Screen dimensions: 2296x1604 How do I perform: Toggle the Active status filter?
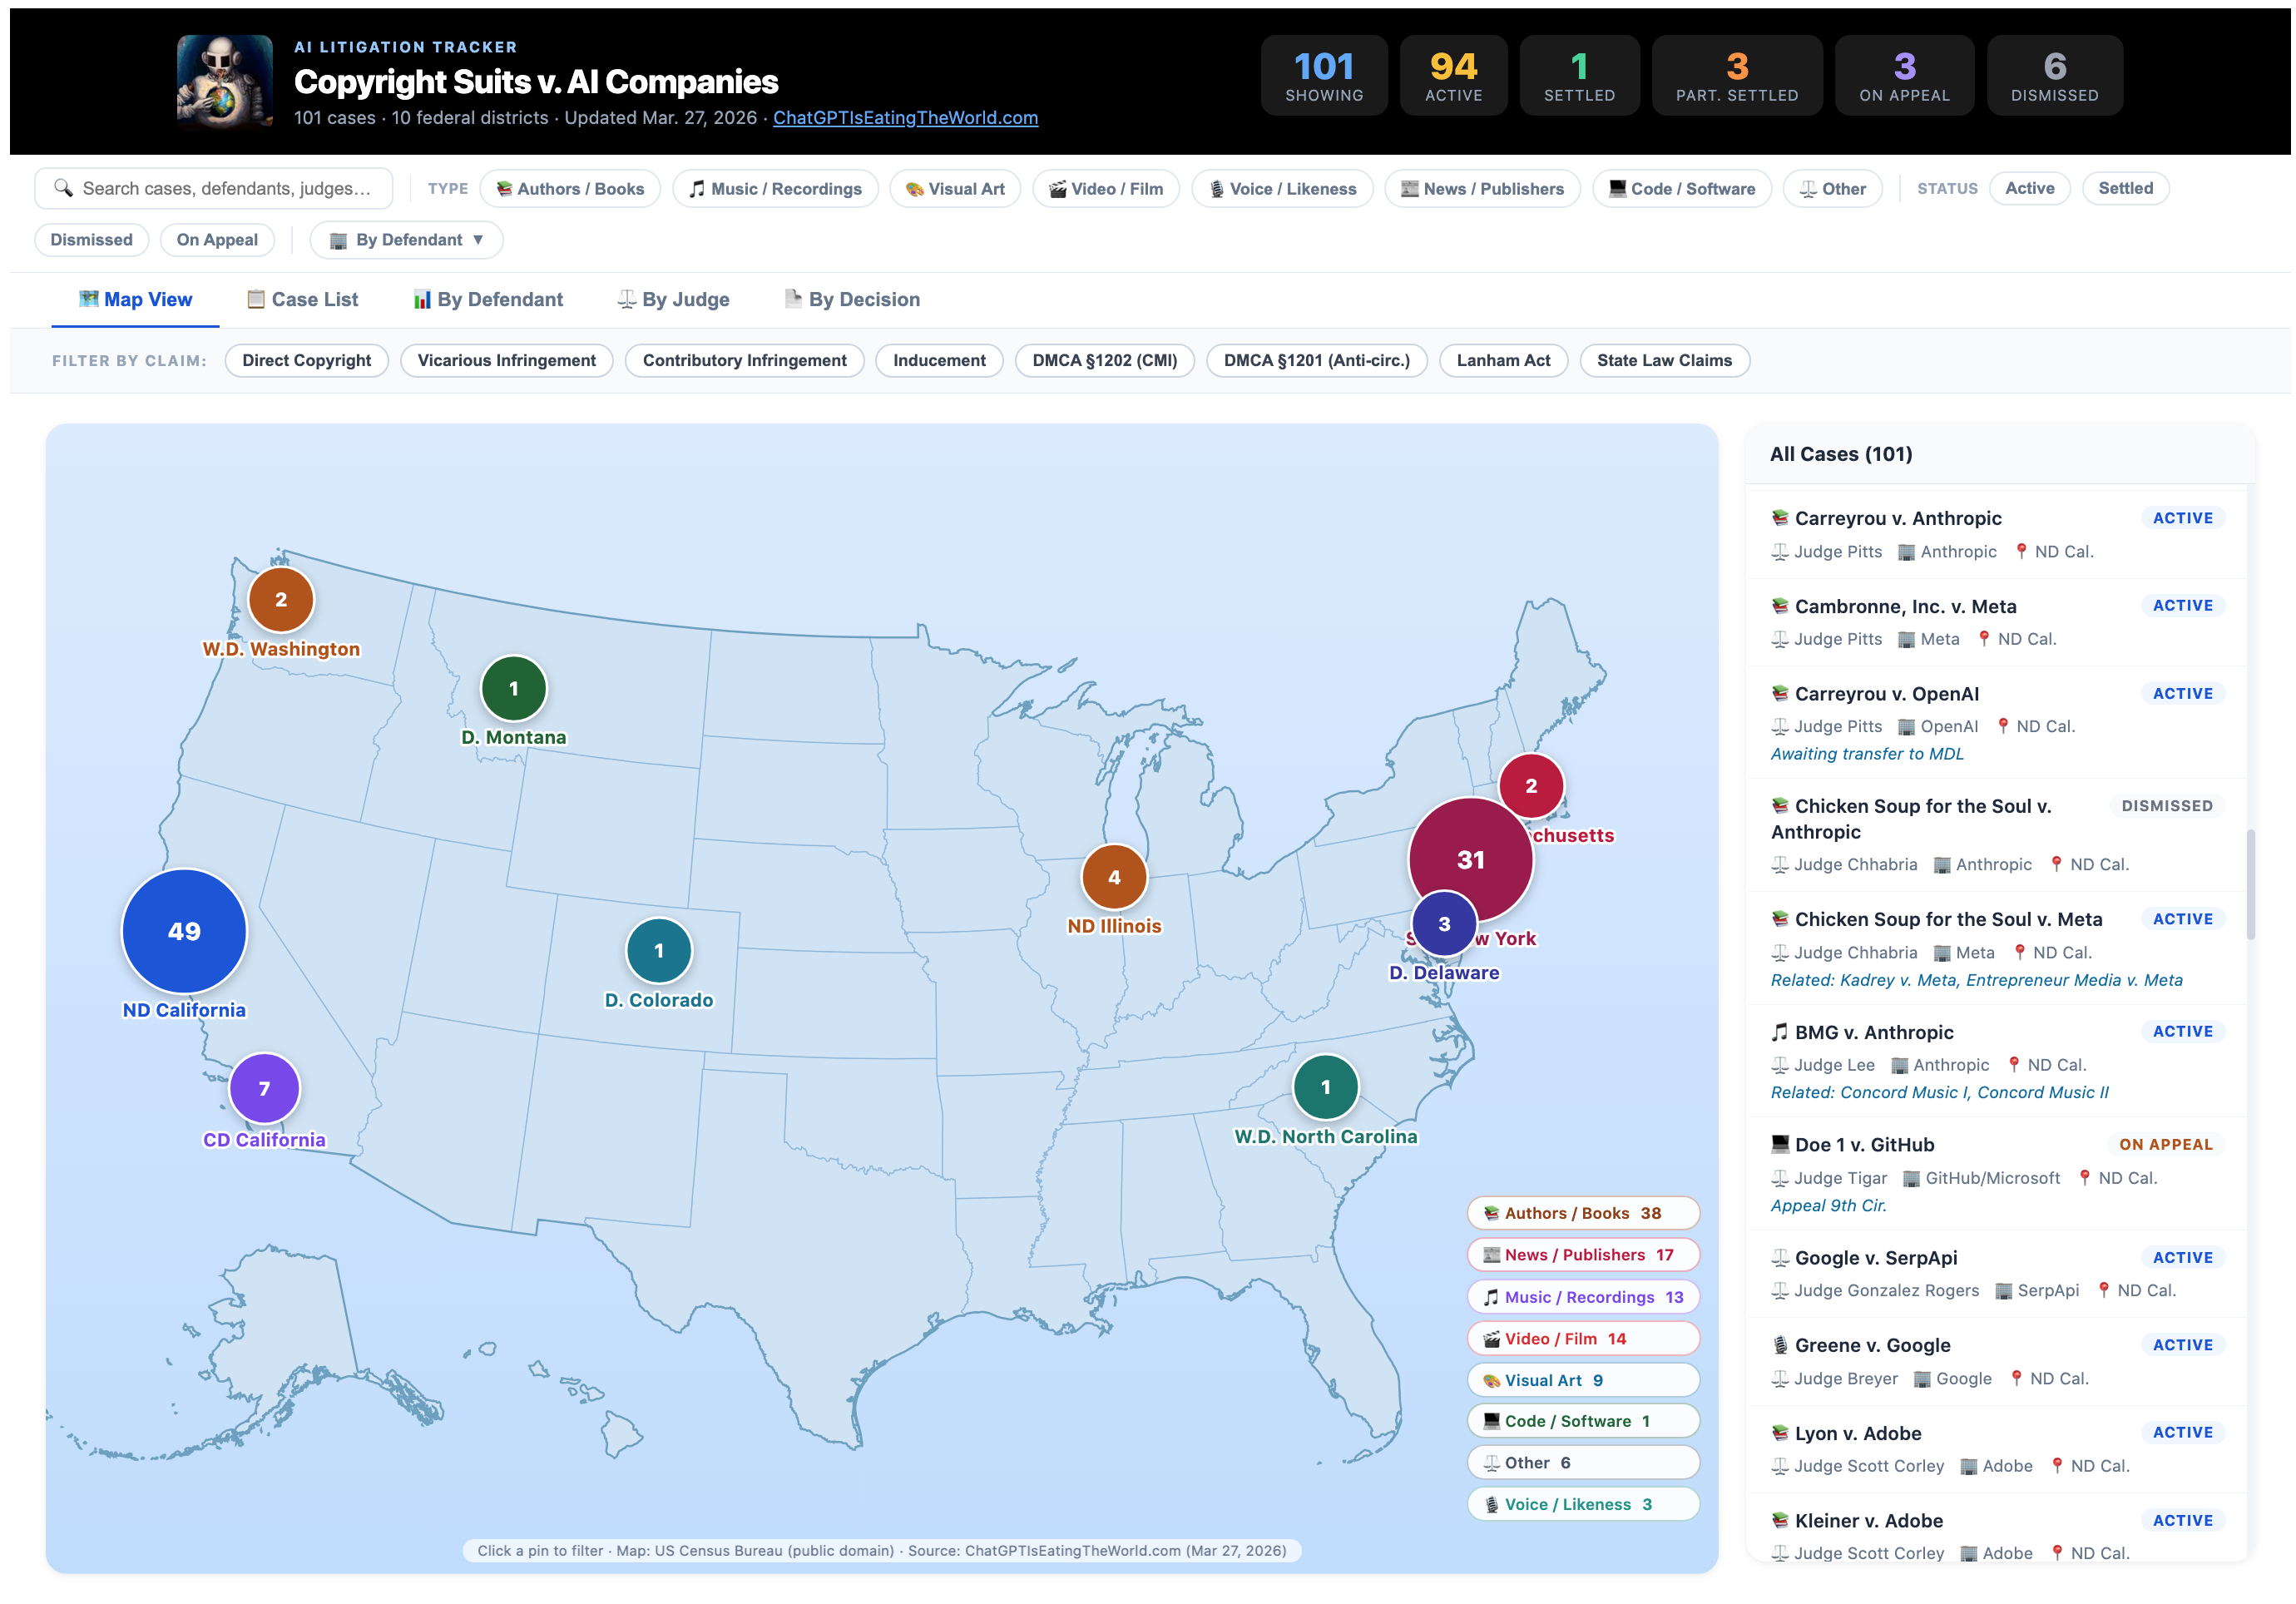(x=2030, y=188)
